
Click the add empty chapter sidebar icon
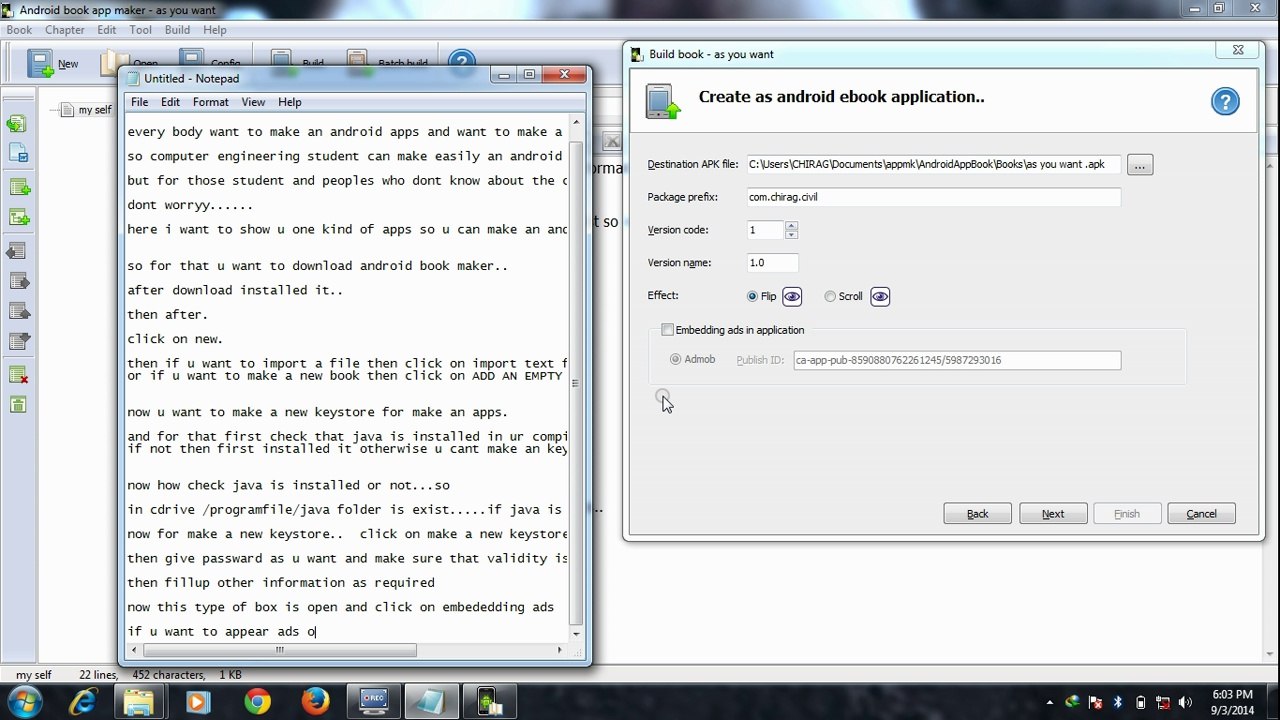click(x=18, y=187)
